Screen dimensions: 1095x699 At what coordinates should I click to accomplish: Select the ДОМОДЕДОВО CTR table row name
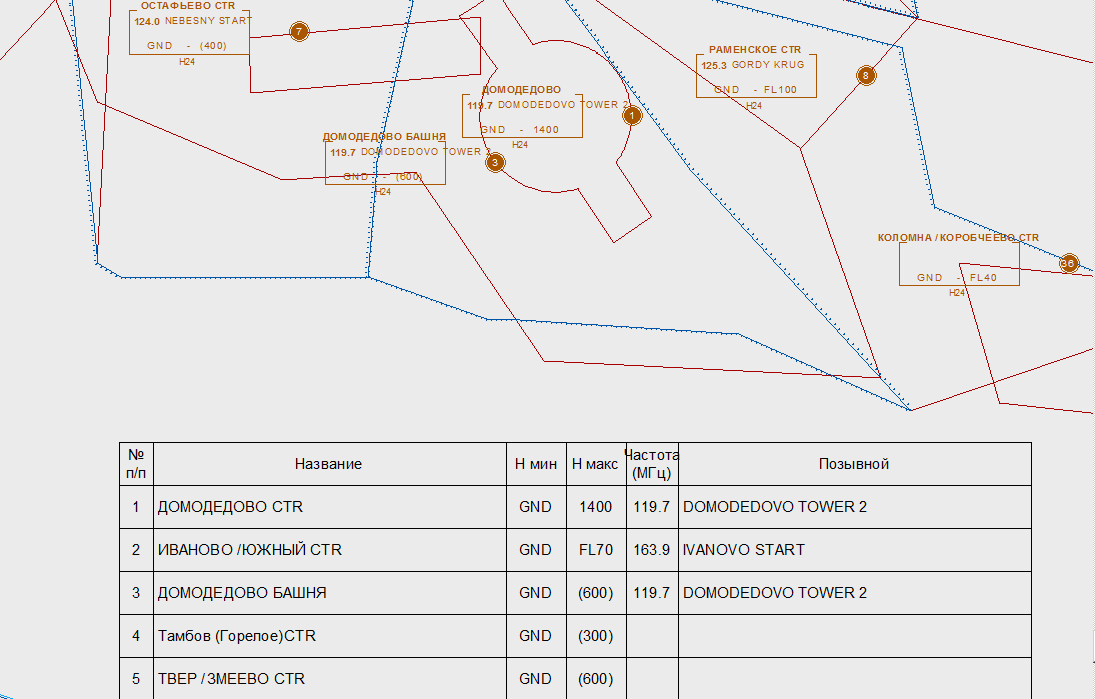click(230, 507)
